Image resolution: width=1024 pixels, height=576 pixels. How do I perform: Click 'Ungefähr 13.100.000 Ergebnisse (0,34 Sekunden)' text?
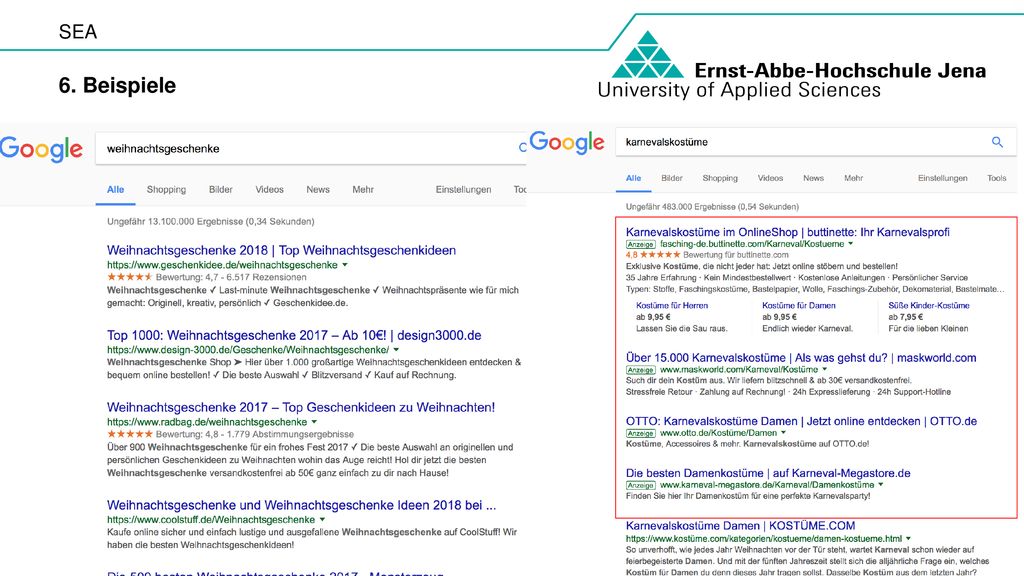[210, 221]
